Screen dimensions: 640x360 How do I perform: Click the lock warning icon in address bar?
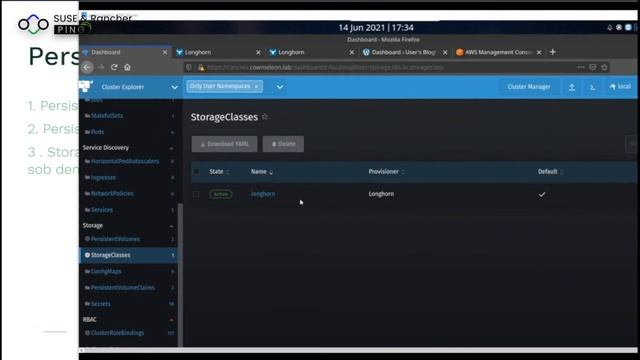[201, 68]
